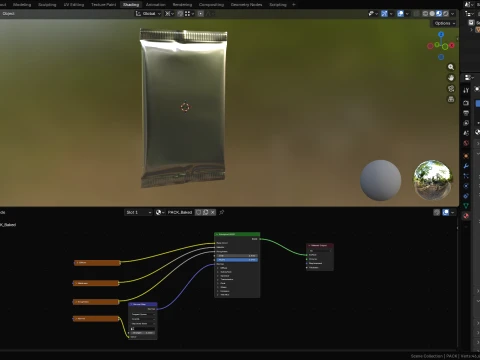Open the Object properties tab
Viewport: 480px width, 360px height.
[466, 156]
